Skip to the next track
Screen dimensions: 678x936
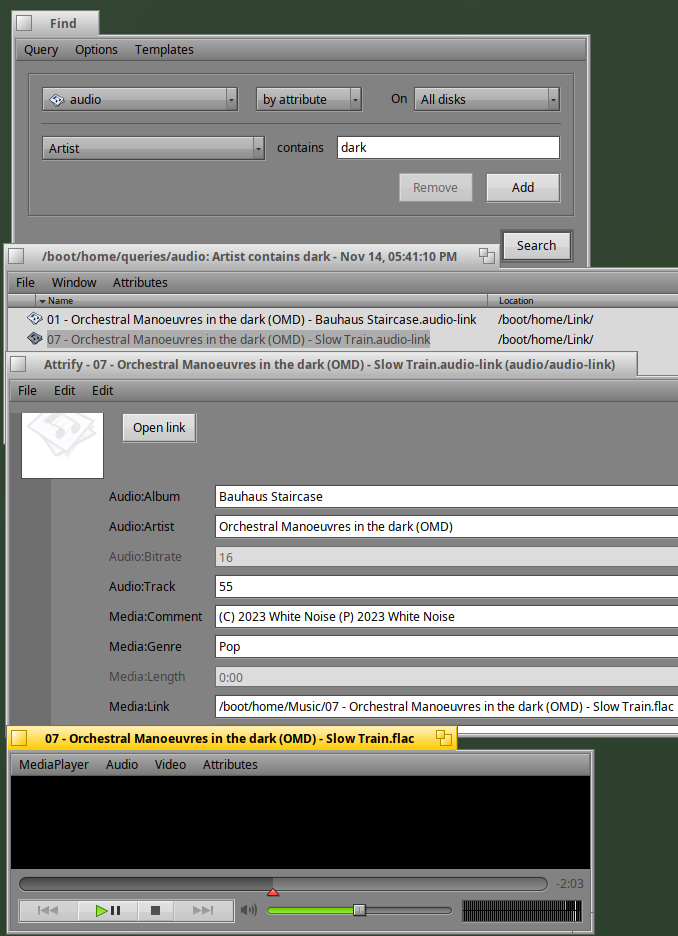coord(203,910)
